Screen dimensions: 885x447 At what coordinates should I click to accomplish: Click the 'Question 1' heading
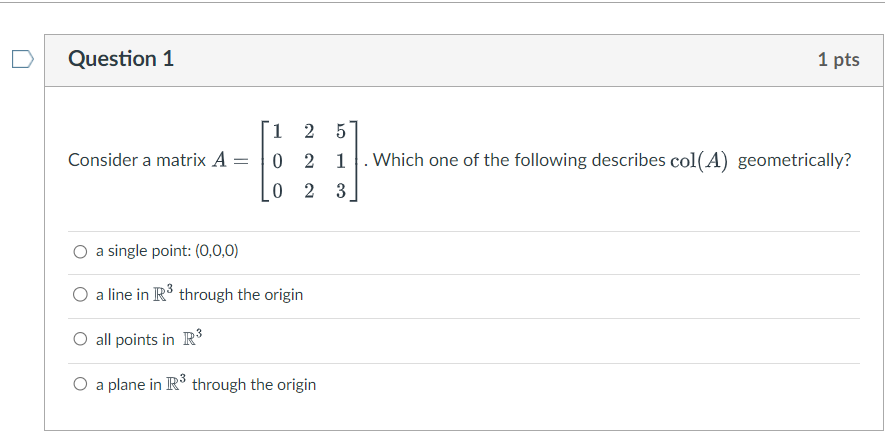tap(121, 59)
